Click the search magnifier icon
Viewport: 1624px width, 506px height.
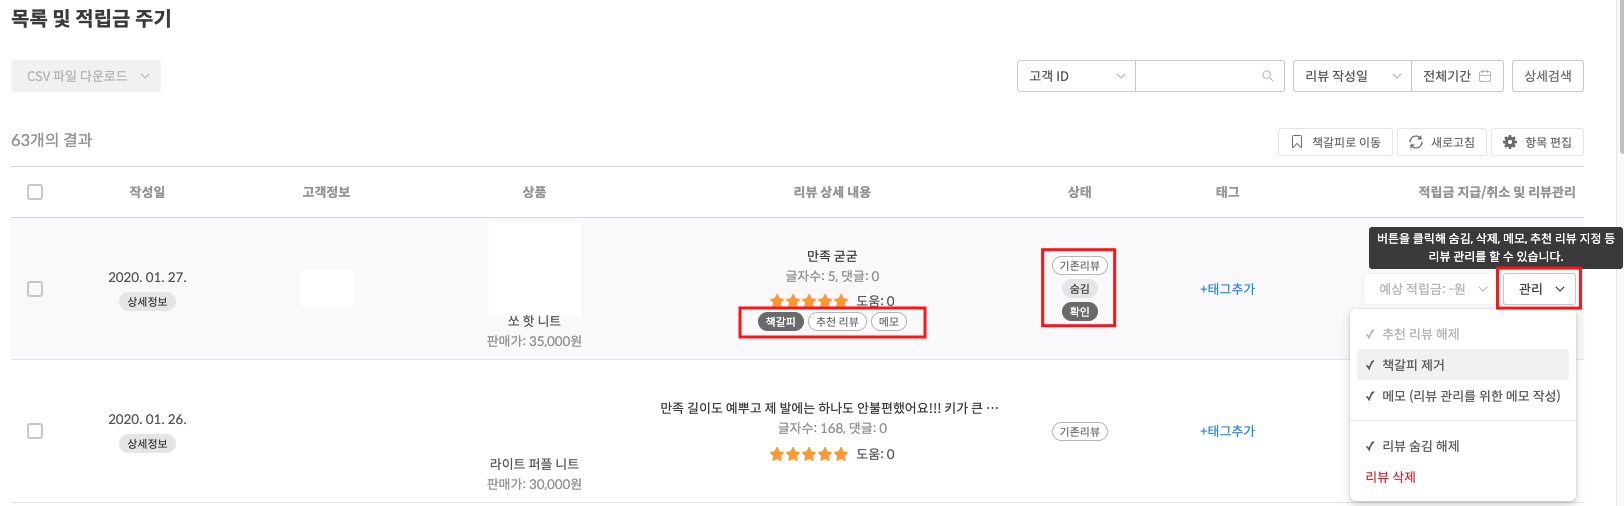point(1267,76)
